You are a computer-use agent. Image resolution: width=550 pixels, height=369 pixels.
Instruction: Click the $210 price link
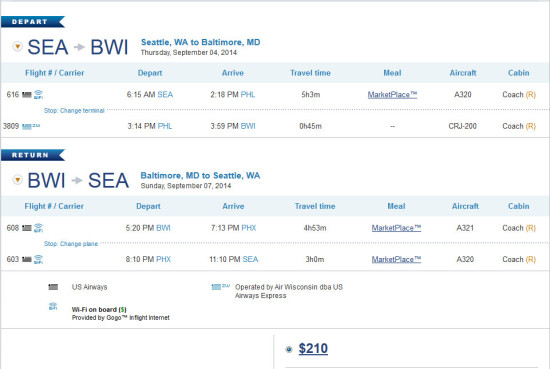pyautogui.click(x=313, y=349)
